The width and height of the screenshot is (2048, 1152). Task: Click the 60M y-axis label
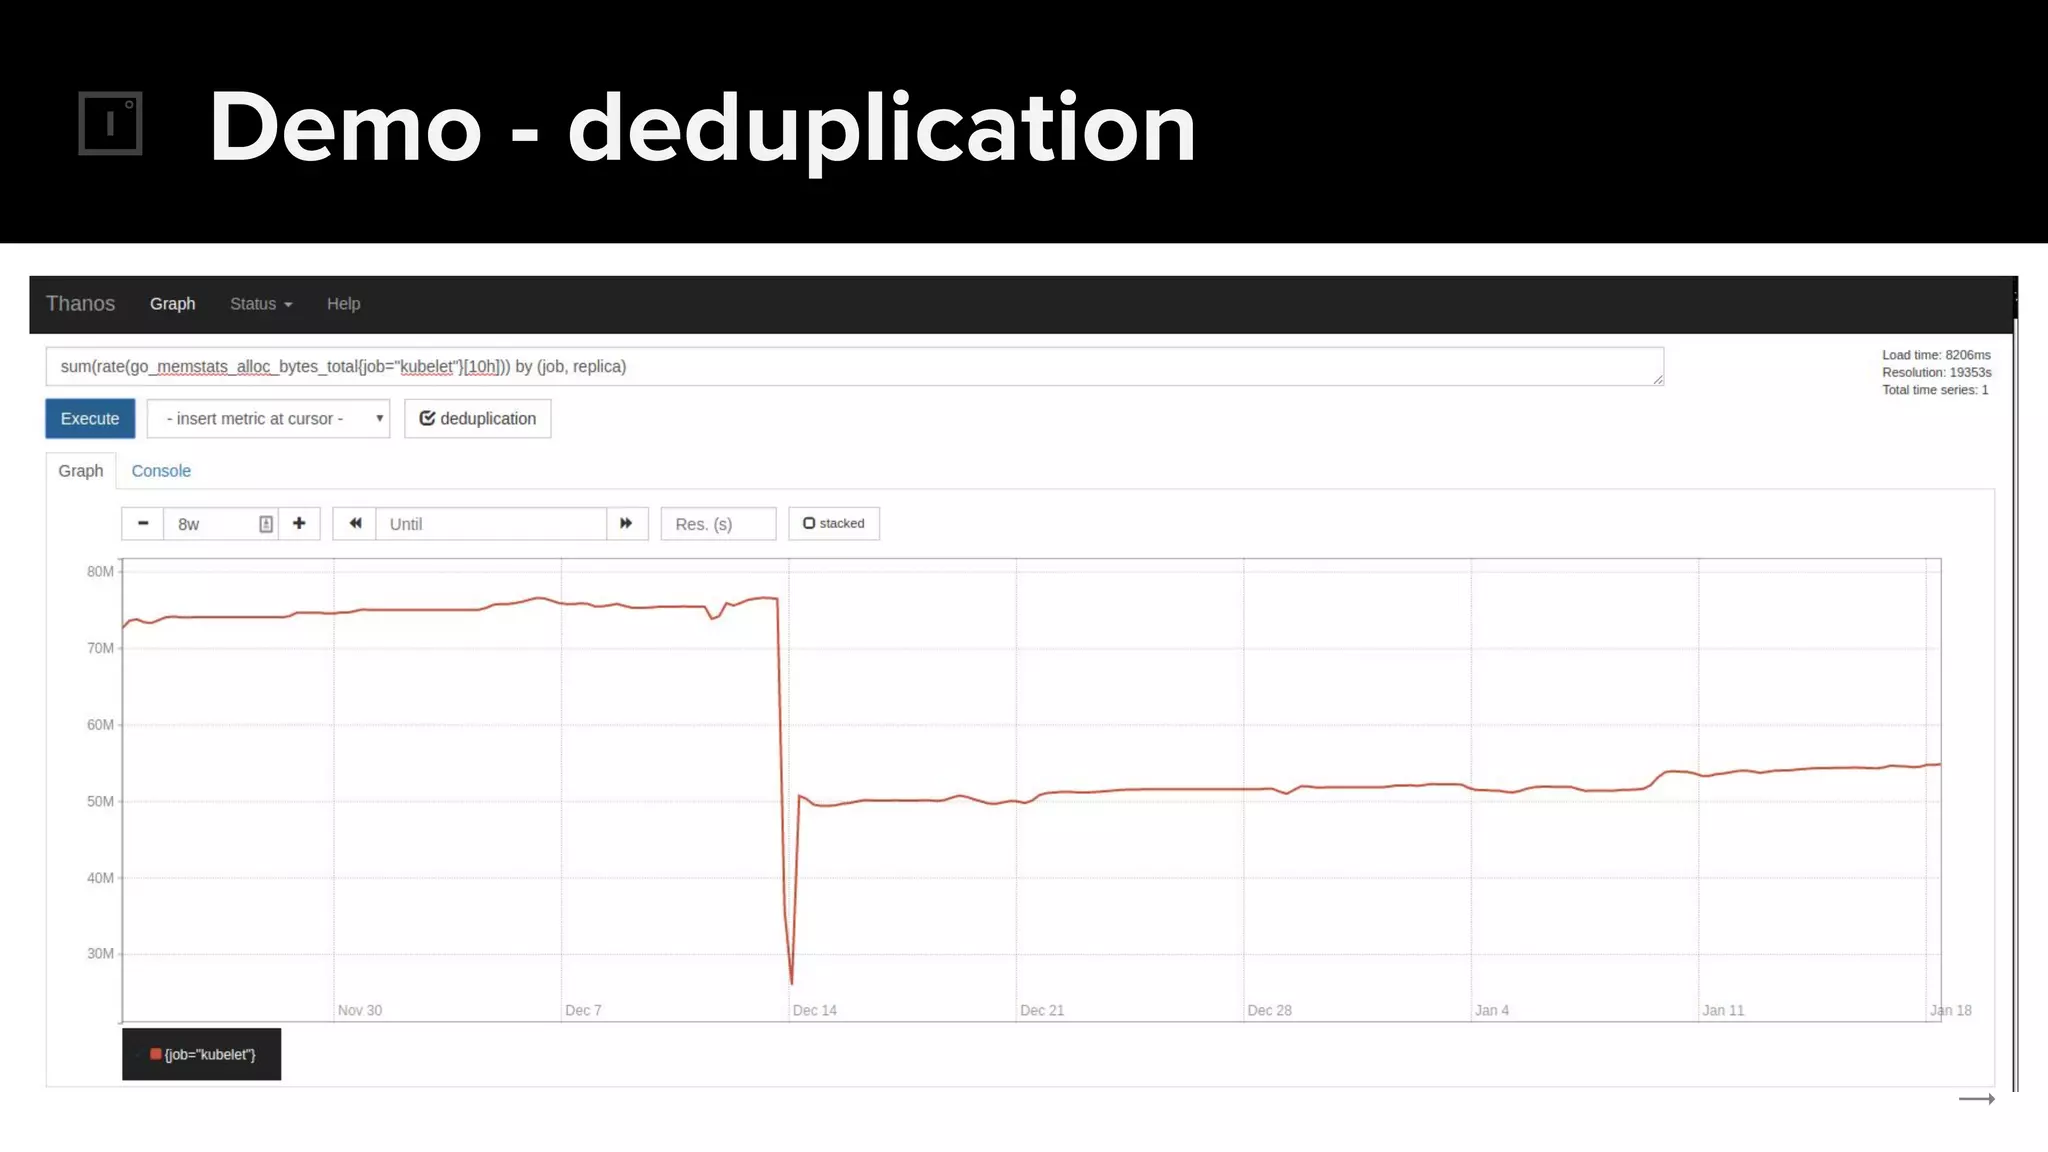[x=100, y=724]
